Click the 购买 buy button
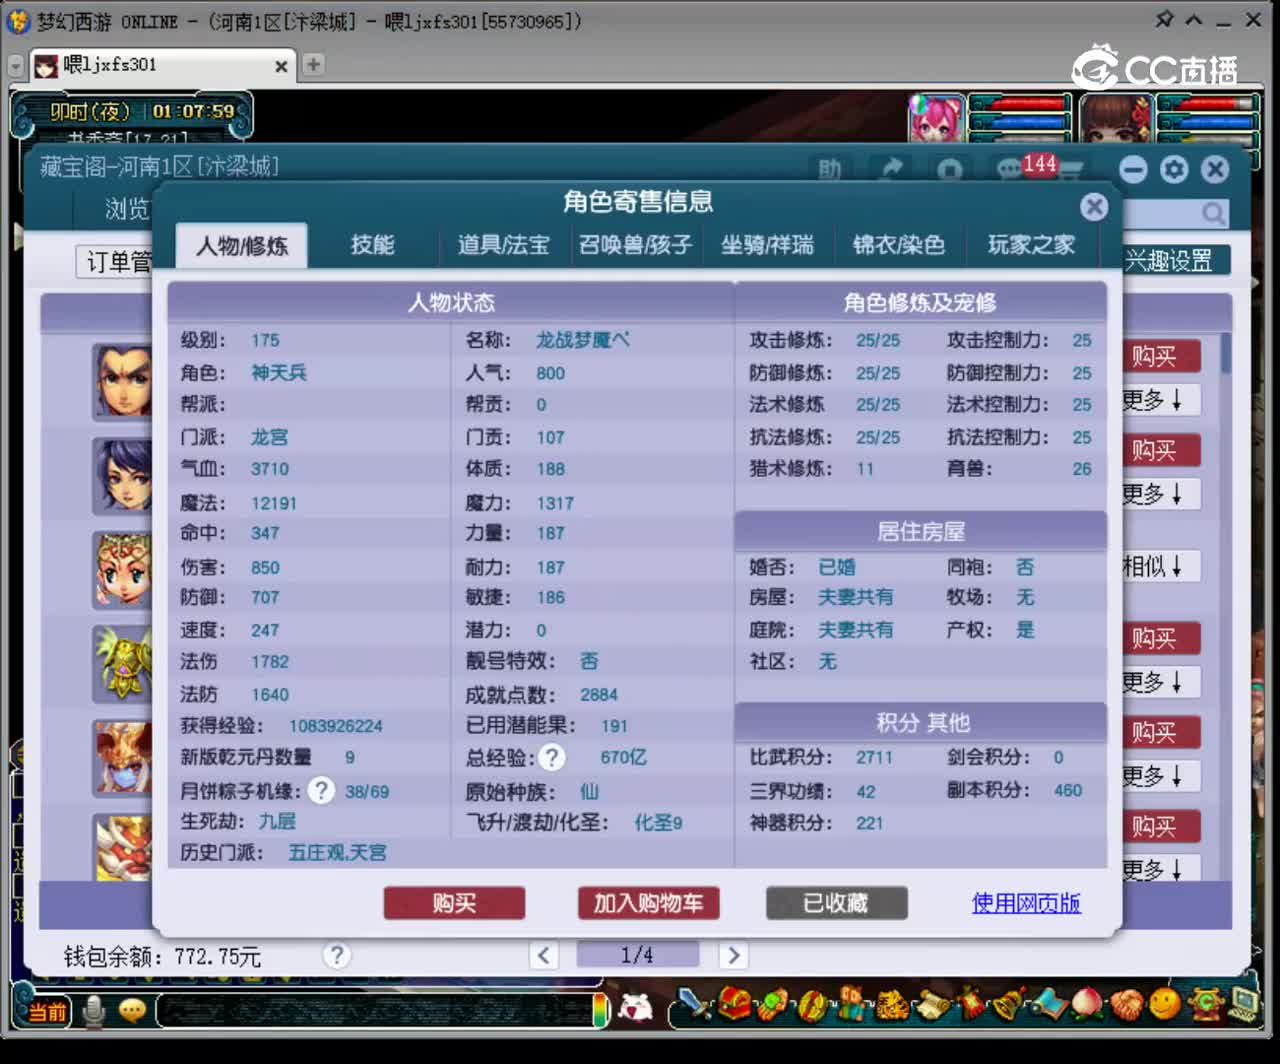 pos(454,902)
